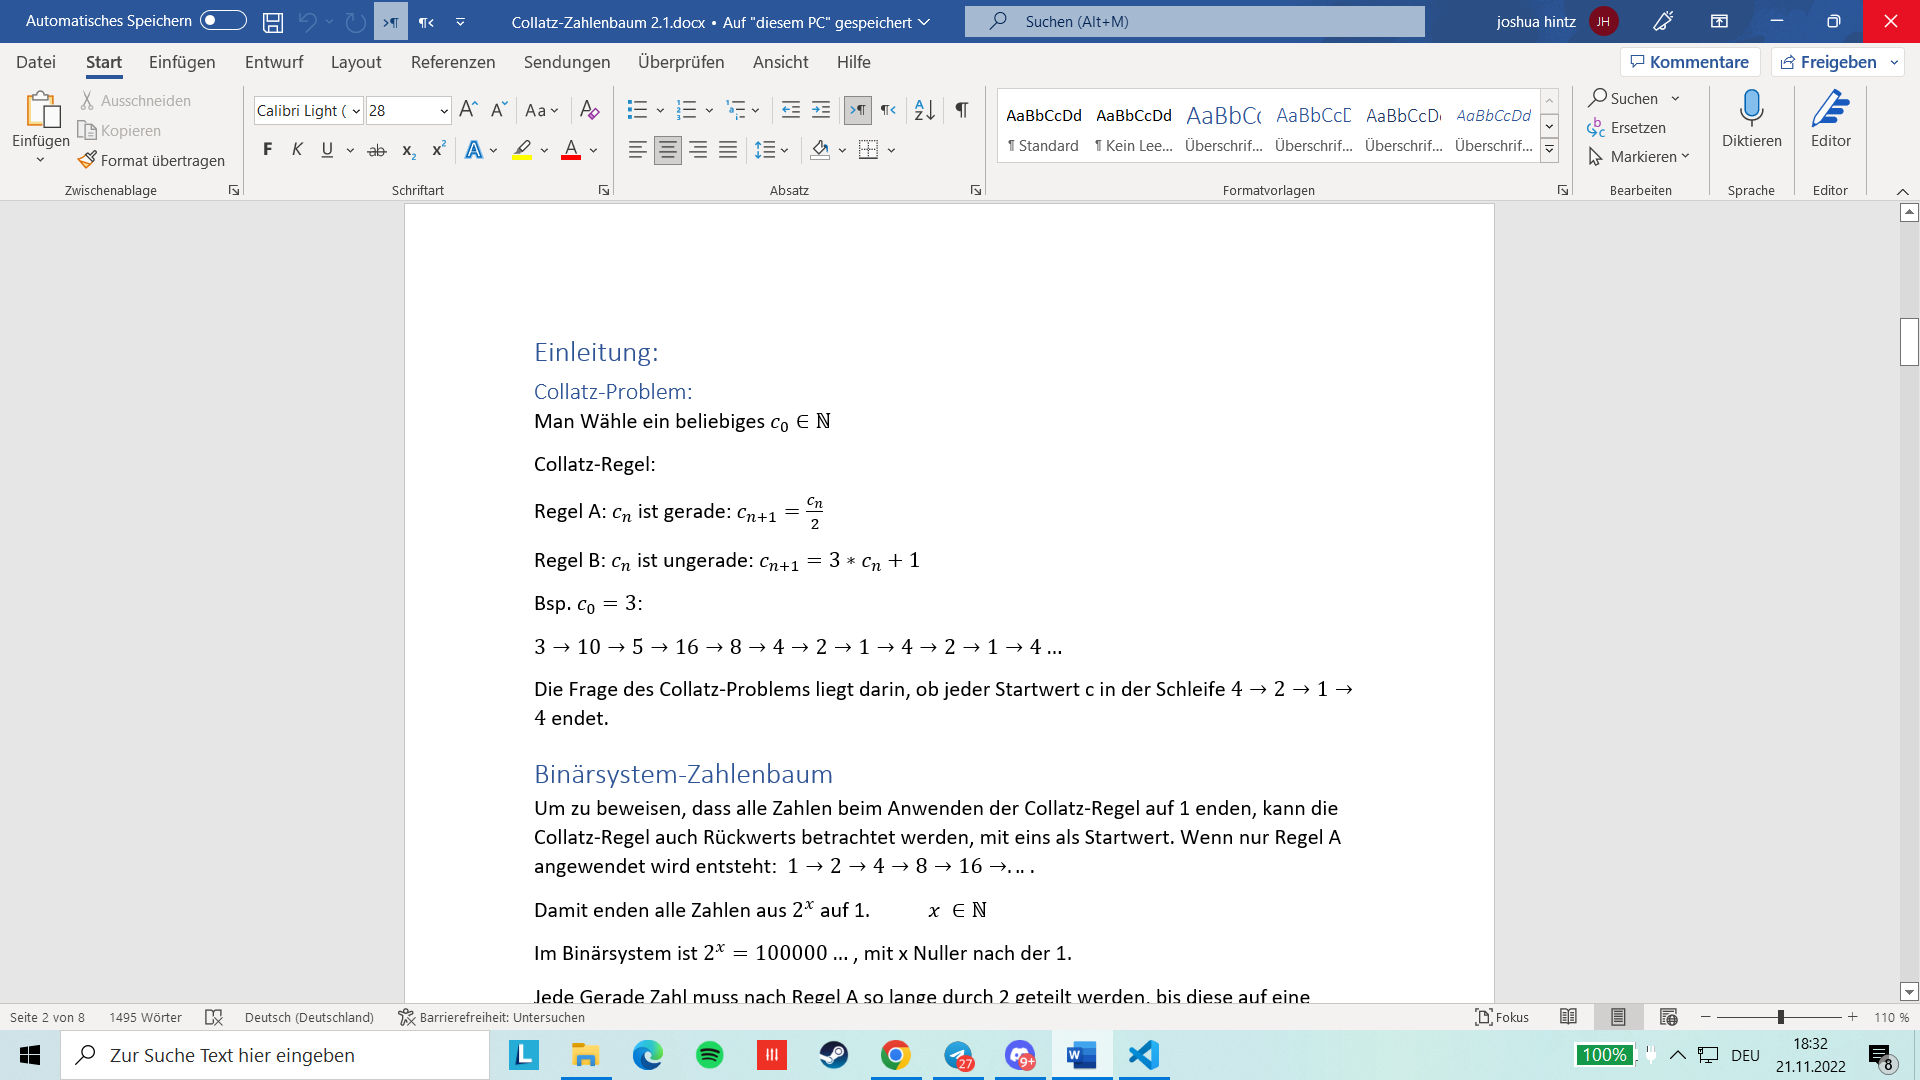
Task: Increase paragraph indent
Action: coord(821,110)
